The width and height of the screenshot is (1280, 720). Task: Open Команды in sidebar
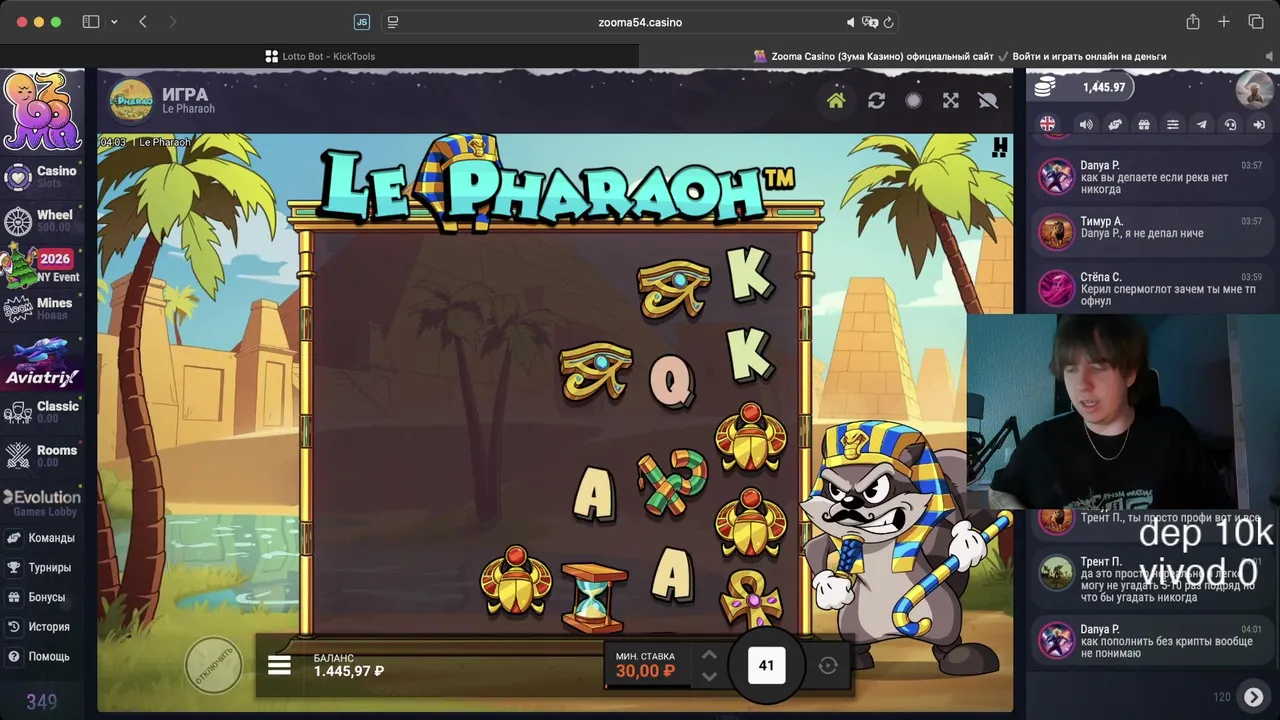click(41, 538)
